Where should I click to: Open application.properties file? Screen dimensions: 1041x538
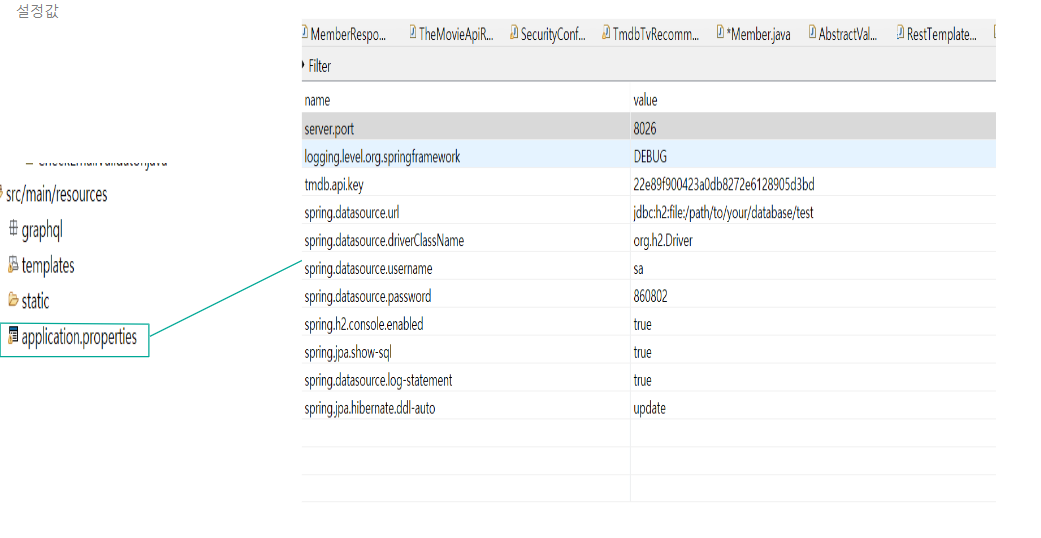(79, 337)
